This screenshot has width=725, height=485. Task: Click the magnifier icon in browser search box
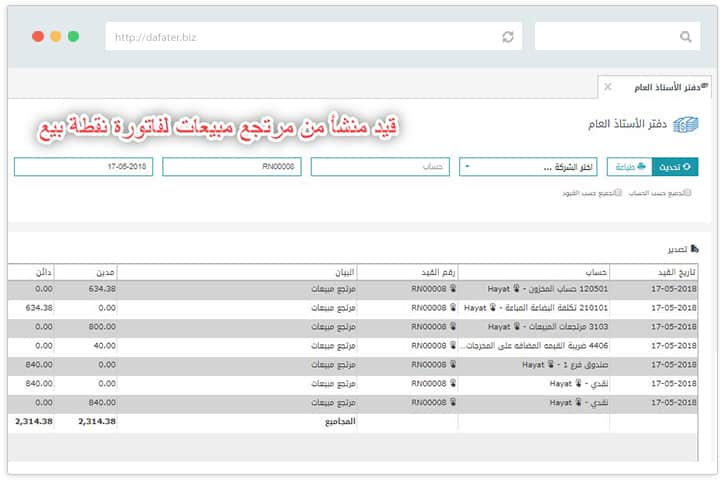coord(685,37)
